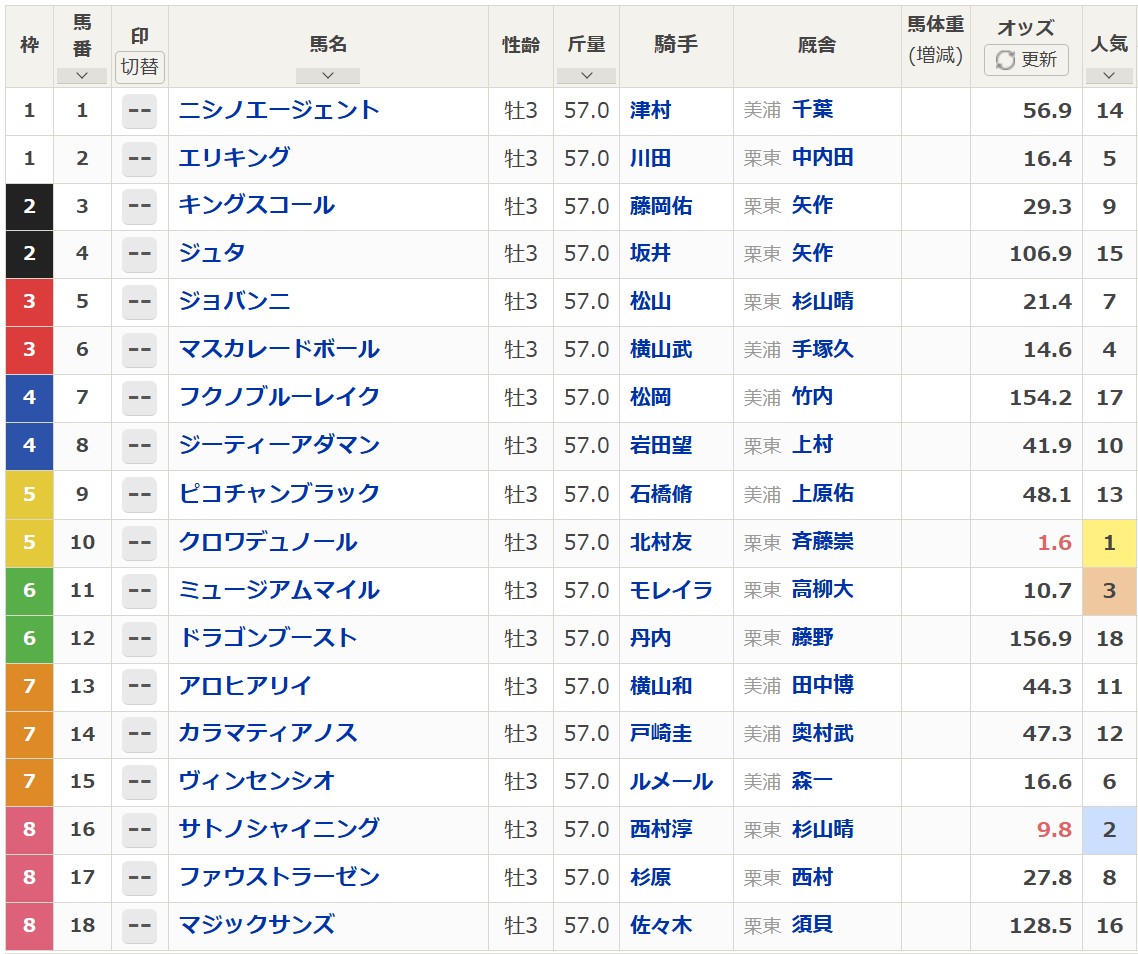This screenshot has width=1138, height=954.
Task: Open jockey link 北村友
Action: 661,542
